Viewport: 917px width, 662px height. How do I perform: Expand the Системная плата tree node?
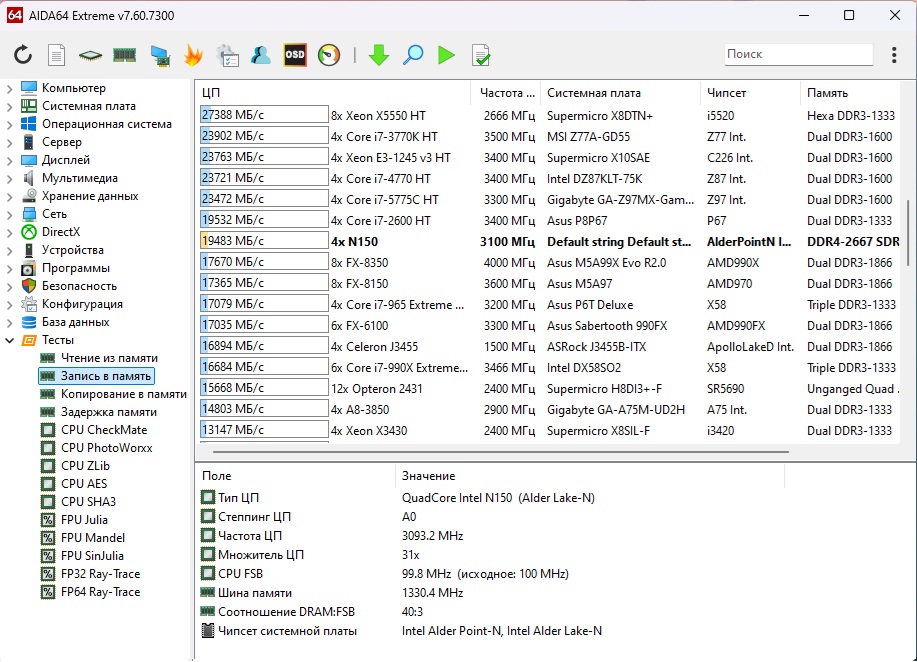tap(9, 106)
